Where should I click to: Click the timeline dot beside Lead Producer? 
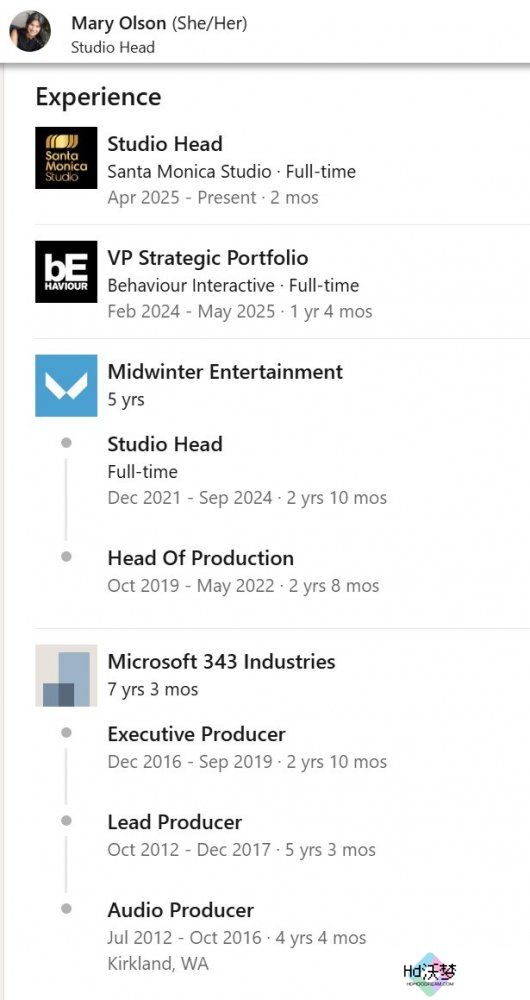coord(66,821)
